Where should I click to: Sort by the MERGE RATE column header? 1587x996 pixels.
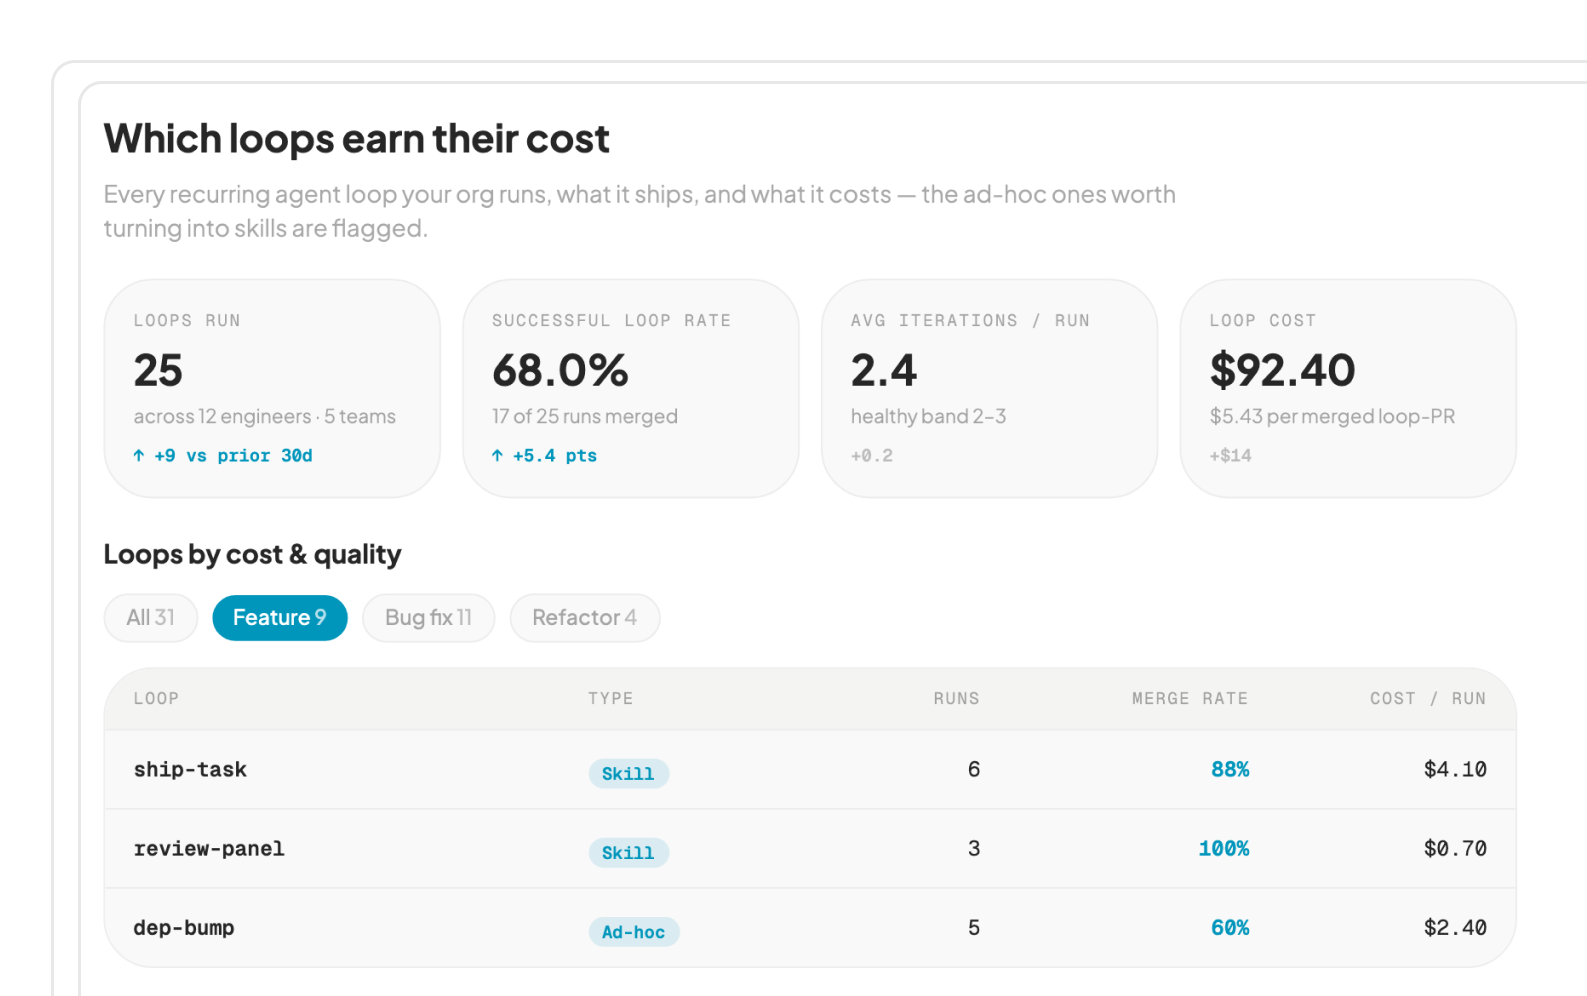[x=1190, y=699]
